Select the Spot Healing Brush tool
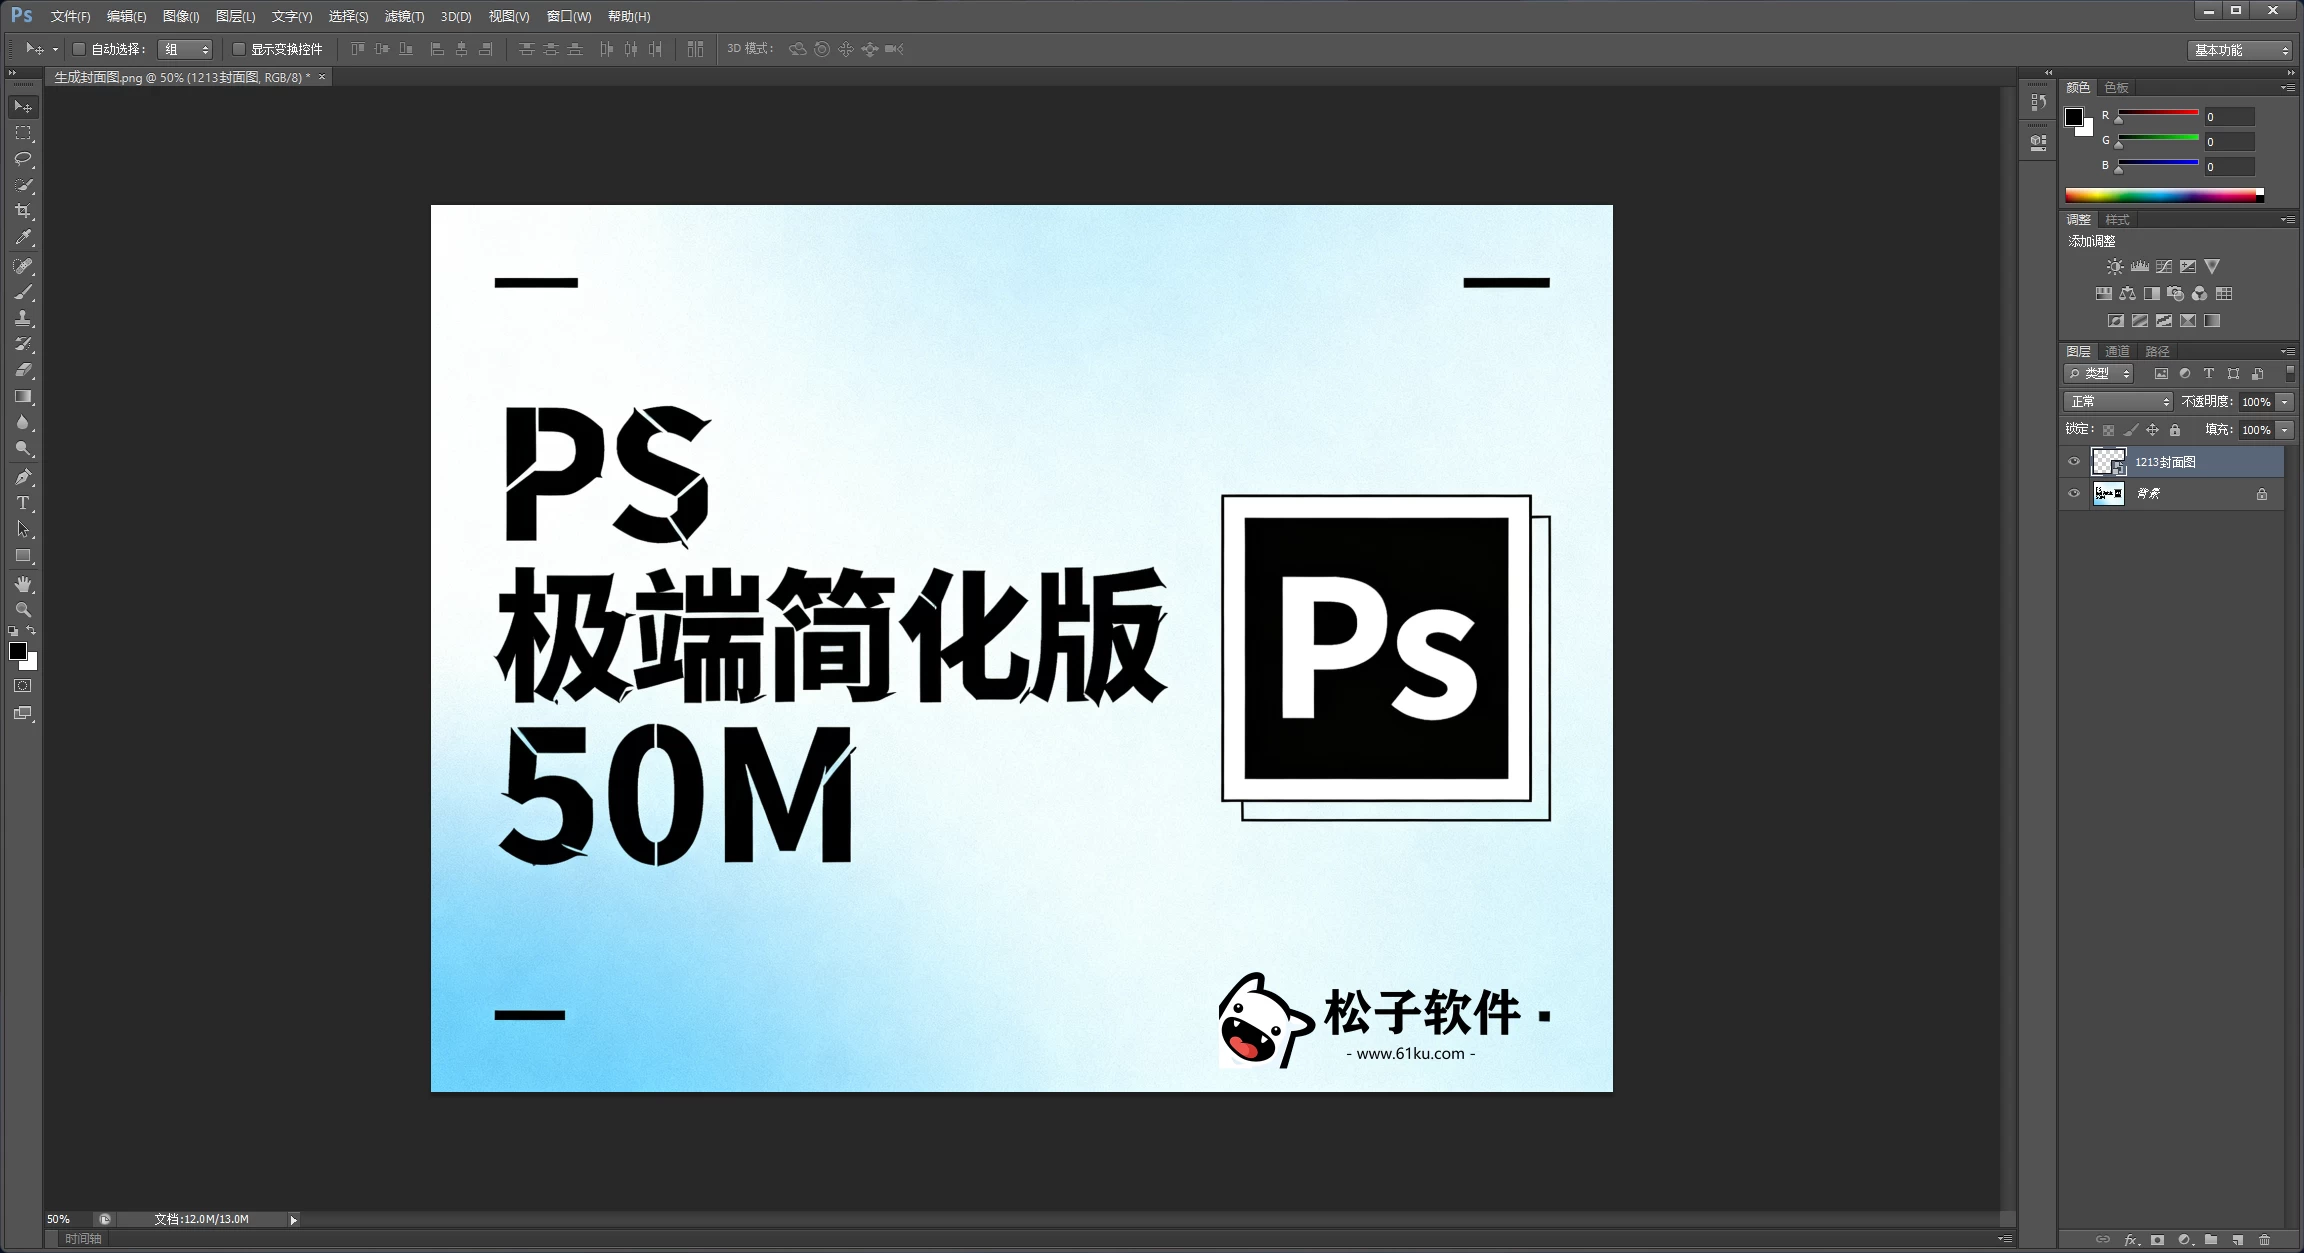This screenshot has width=2304, height=1253. pos(23,266)
